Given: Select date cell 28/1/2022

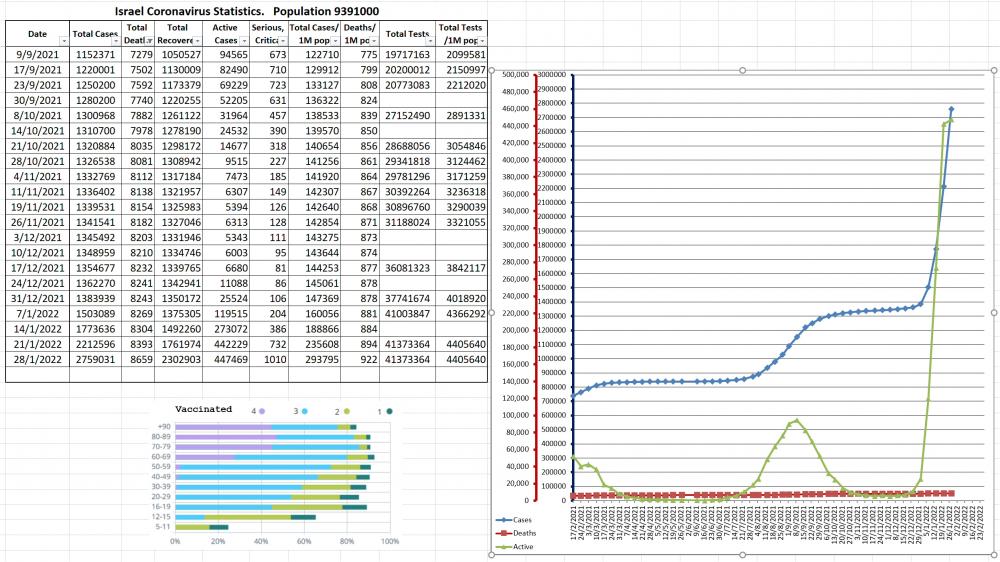Looking at the screenshot, I should click(x=38, y=360).
